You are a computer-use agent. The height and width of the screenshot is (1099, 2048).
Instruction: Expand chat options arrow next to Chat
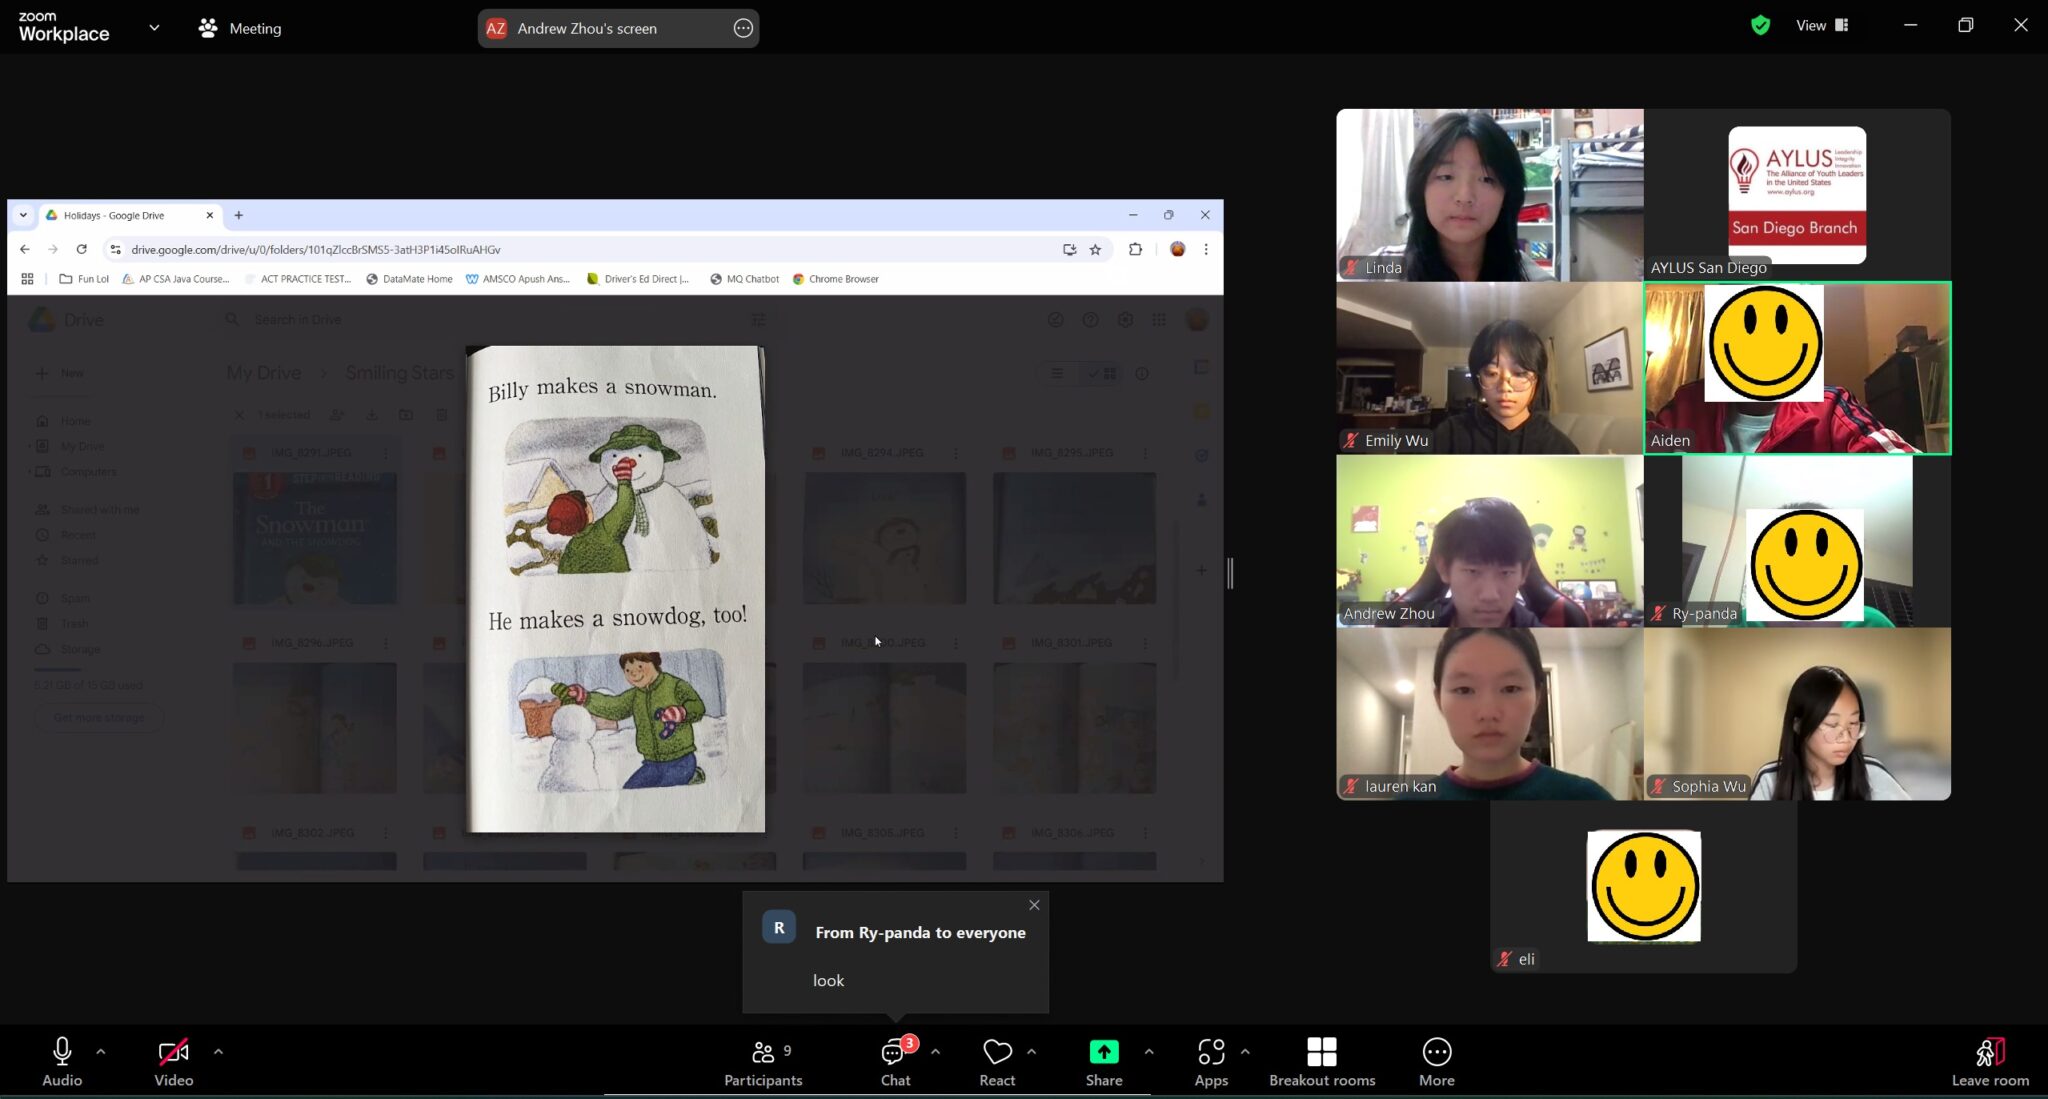pyautogui.click(x=935, y=1051)
